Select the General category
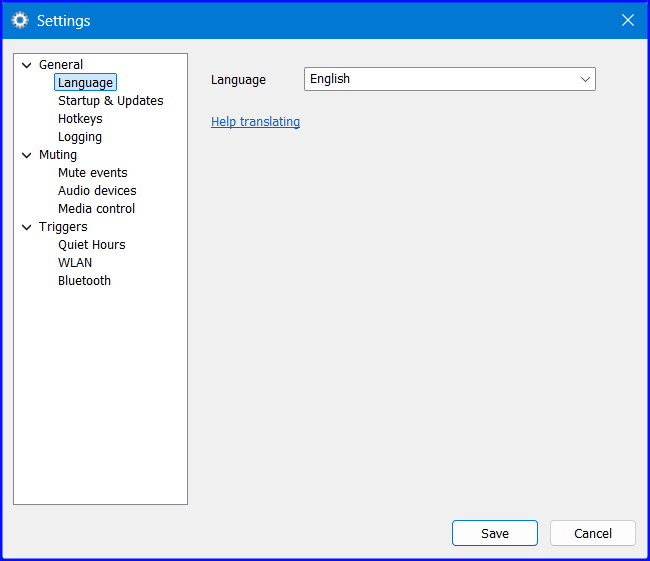 click(61, 65)
